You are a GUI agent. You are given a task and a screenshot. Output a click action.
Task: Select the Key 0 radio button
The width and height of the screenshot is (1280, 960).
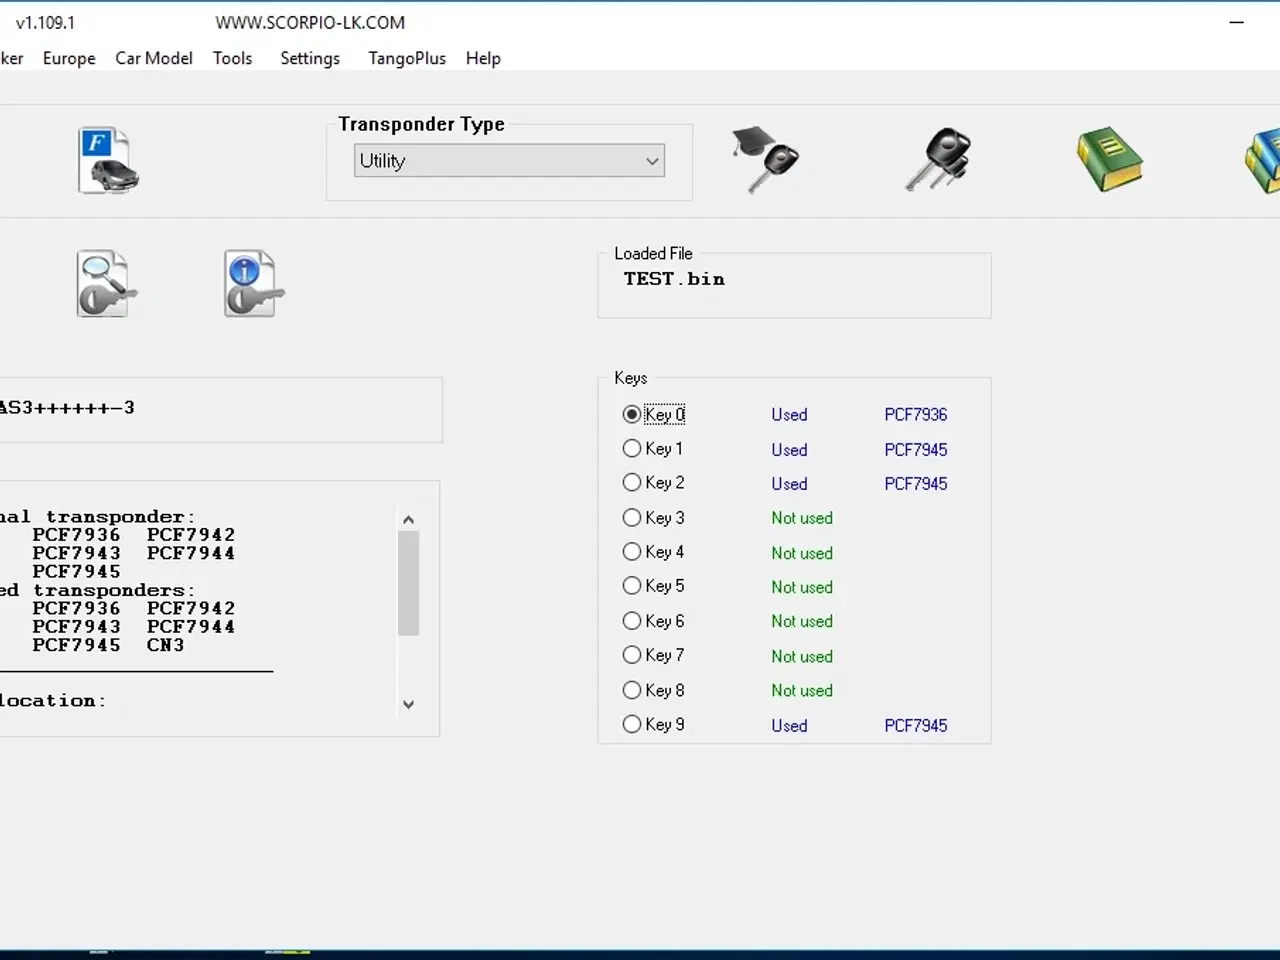tap(632, 414)
